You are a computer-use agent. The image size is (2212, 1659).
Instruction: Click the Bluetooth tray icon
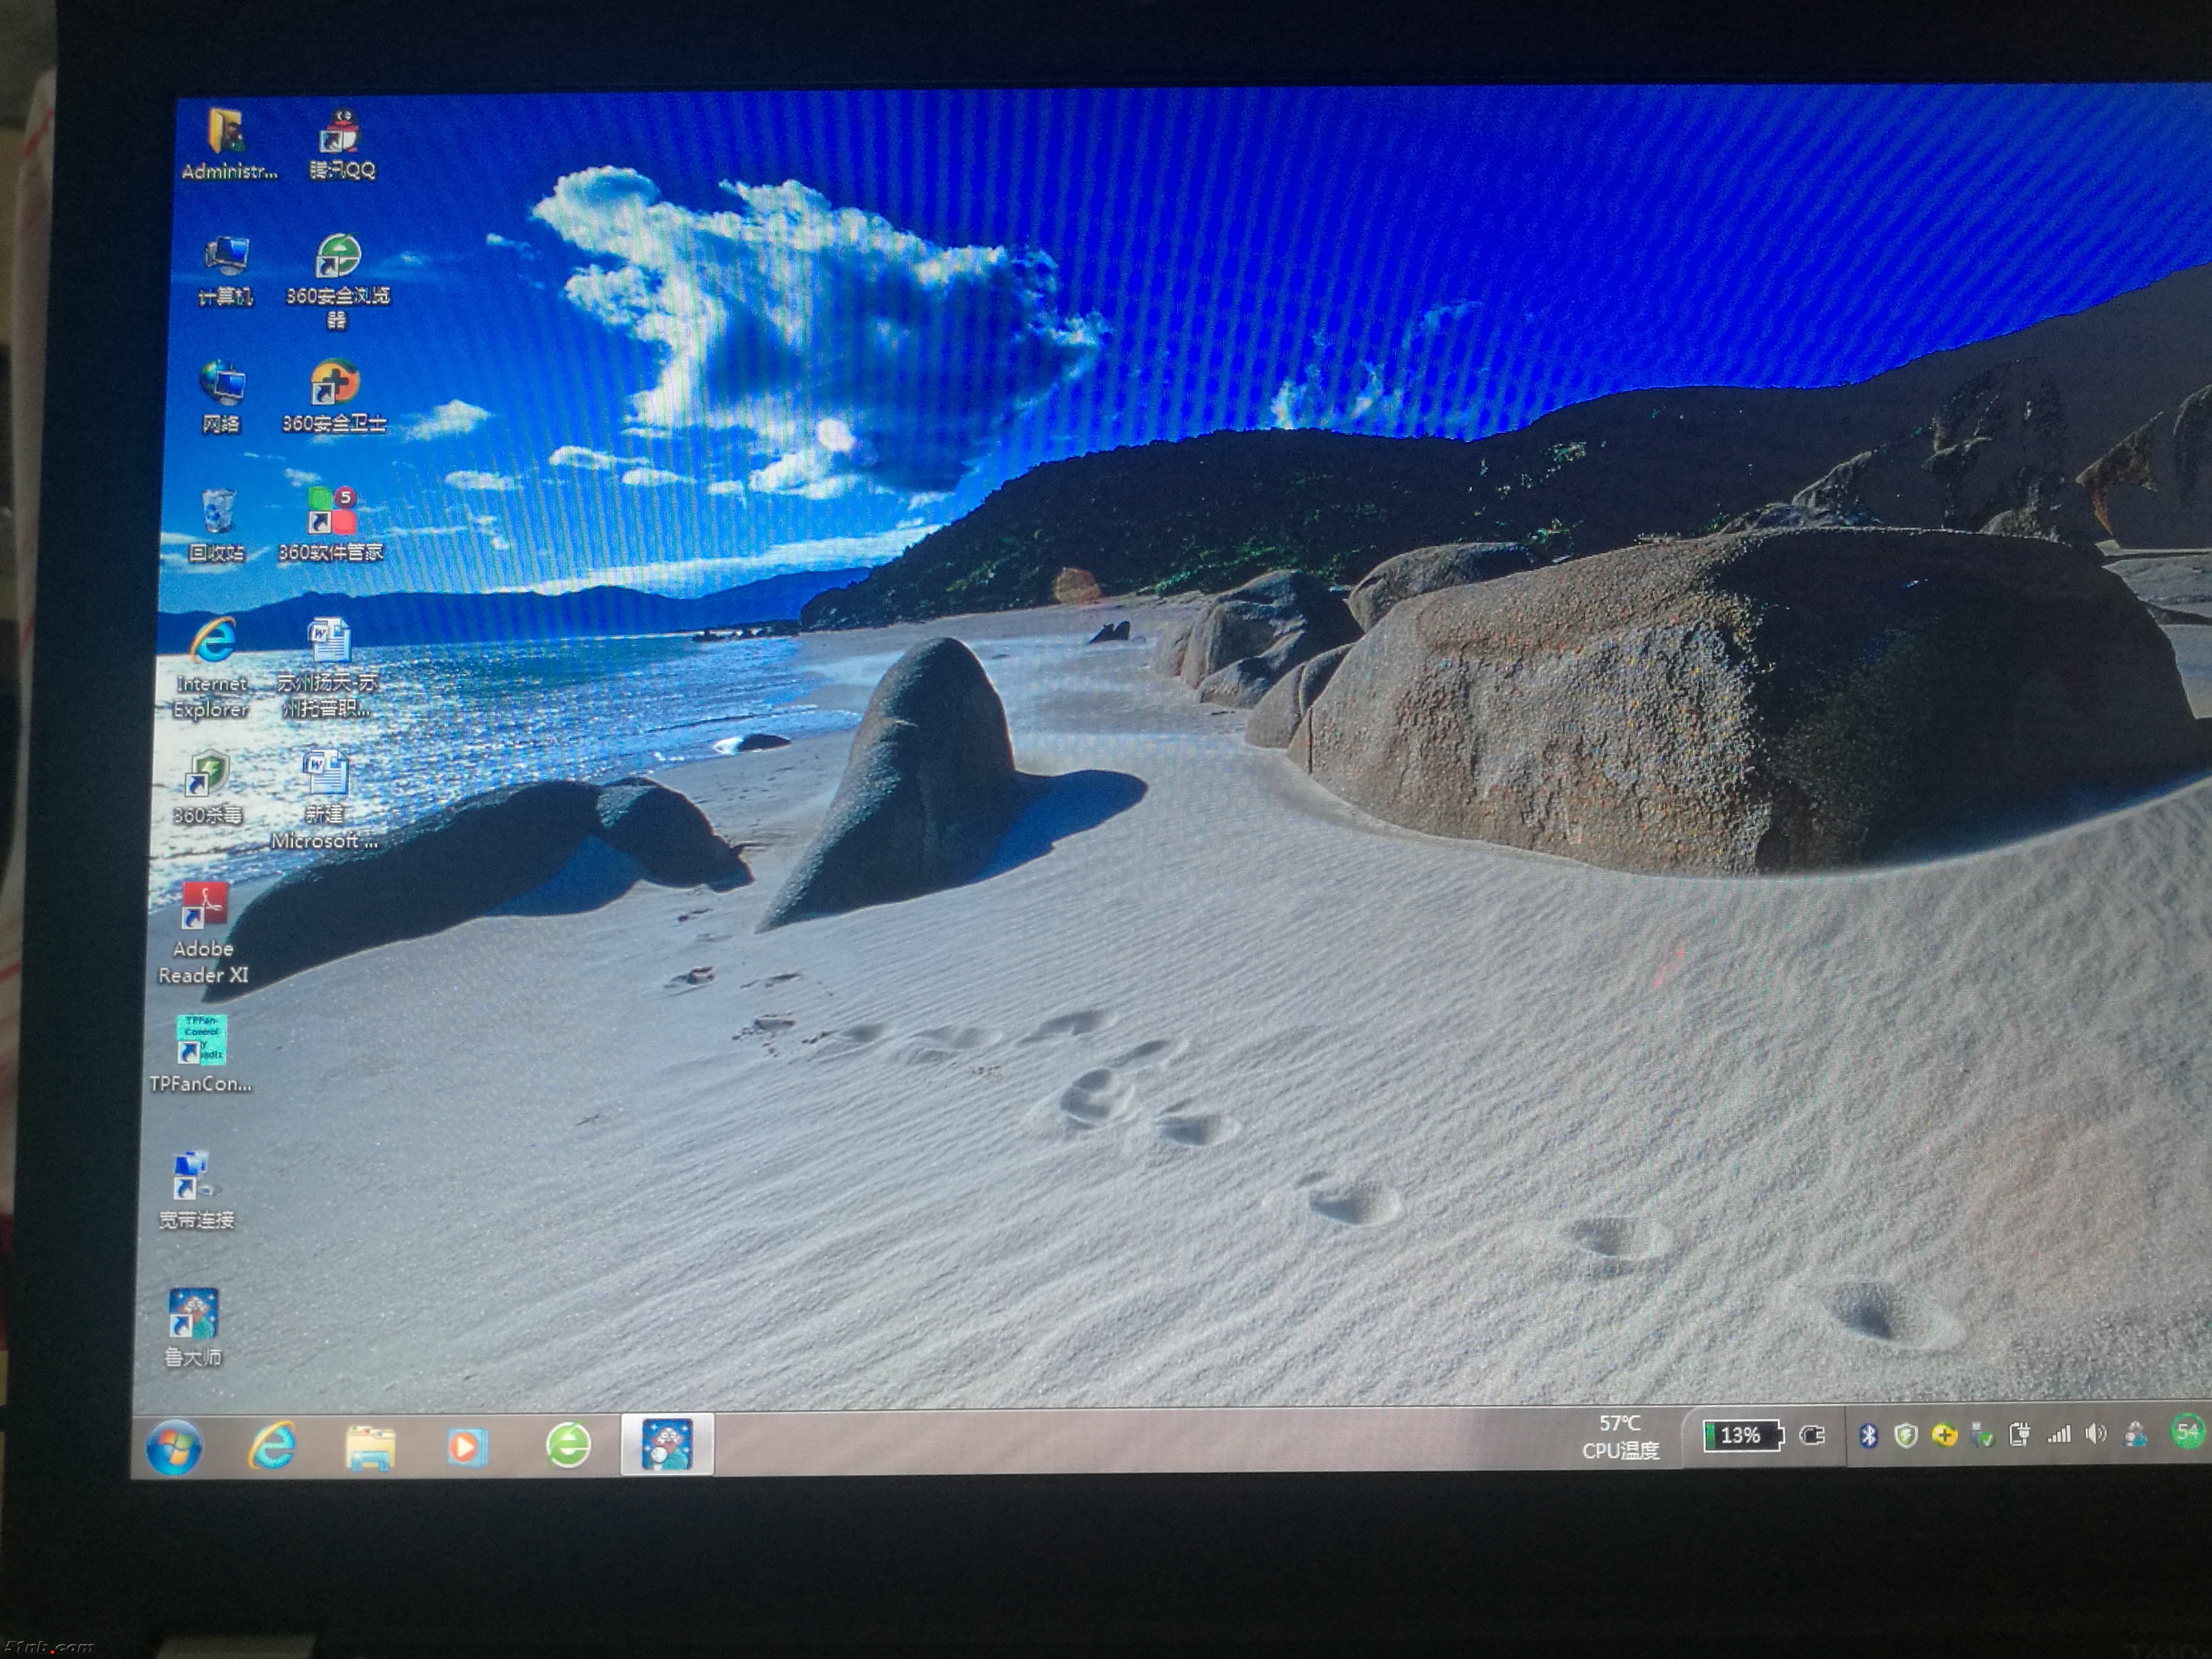(1867, 1436)
